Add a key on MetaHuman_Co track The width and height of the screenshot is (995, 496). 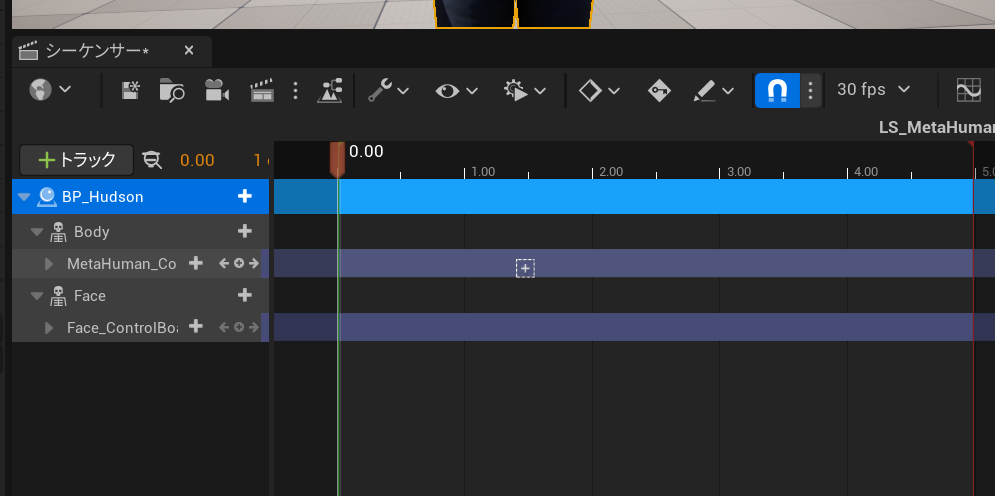click(x=239, y=264)
